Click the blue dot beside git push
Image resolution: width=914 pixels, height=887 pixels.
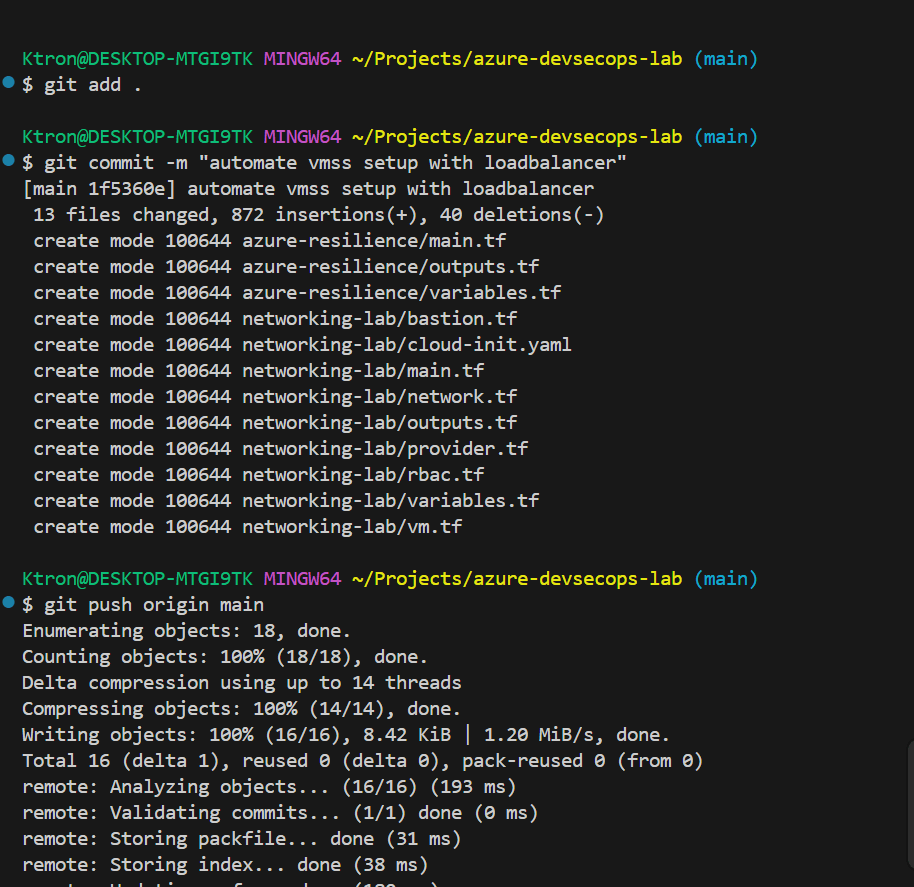pyautogui.click(x=9, y=603)
